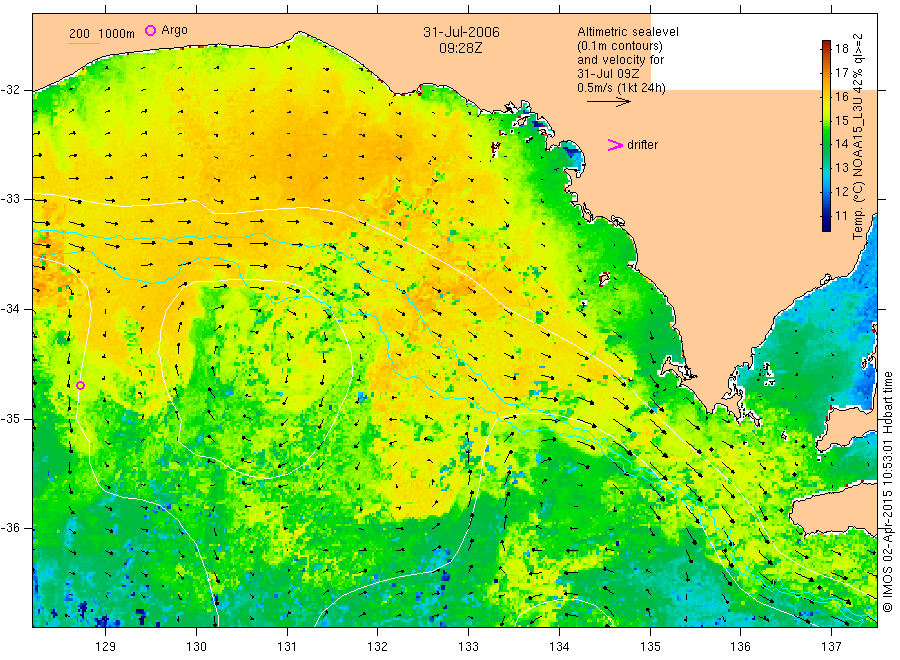Image resolution: width=900 pixels, height=660 pixels.
Task: Click the magenta Argo circle in the legend
Action: coord(150,30)
